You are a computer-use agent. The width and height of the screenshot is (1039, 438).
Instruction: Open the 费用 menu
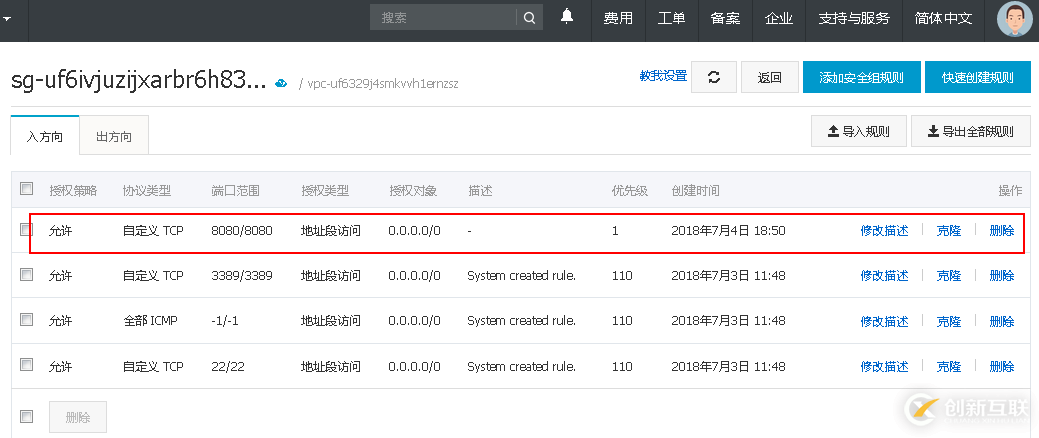[x=618, y=18]
